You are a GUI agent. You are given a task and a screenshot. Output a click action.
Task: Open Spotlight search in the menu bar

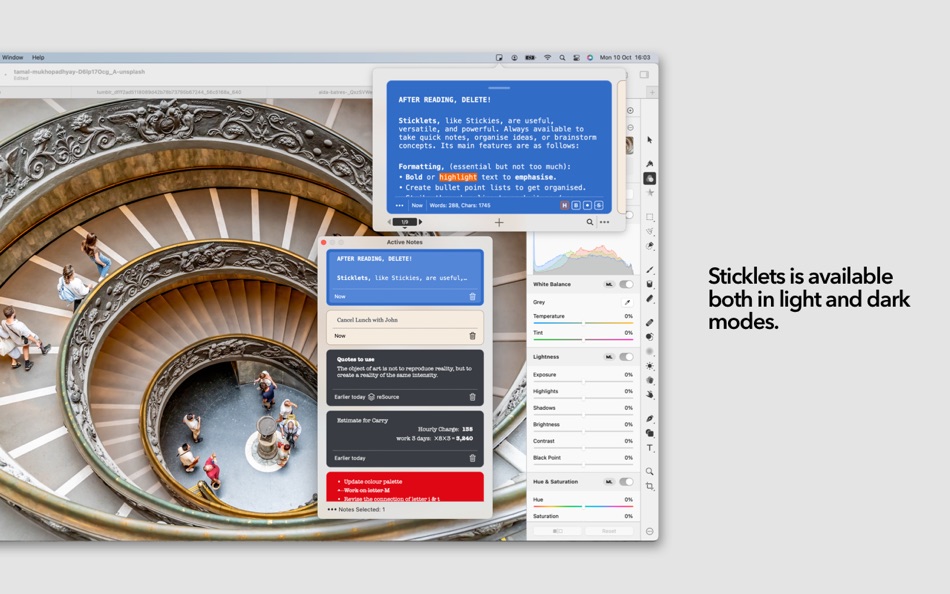(562, 58)
